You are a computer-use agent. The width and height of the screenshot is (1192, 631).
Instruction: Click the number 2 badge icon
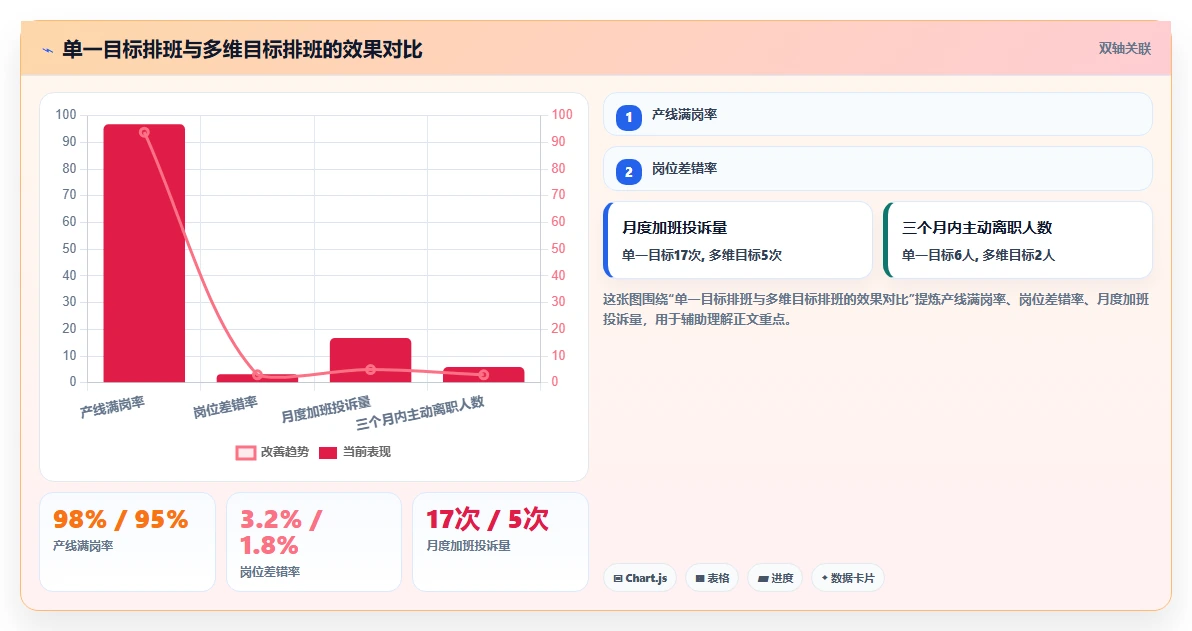pos(629,172)
